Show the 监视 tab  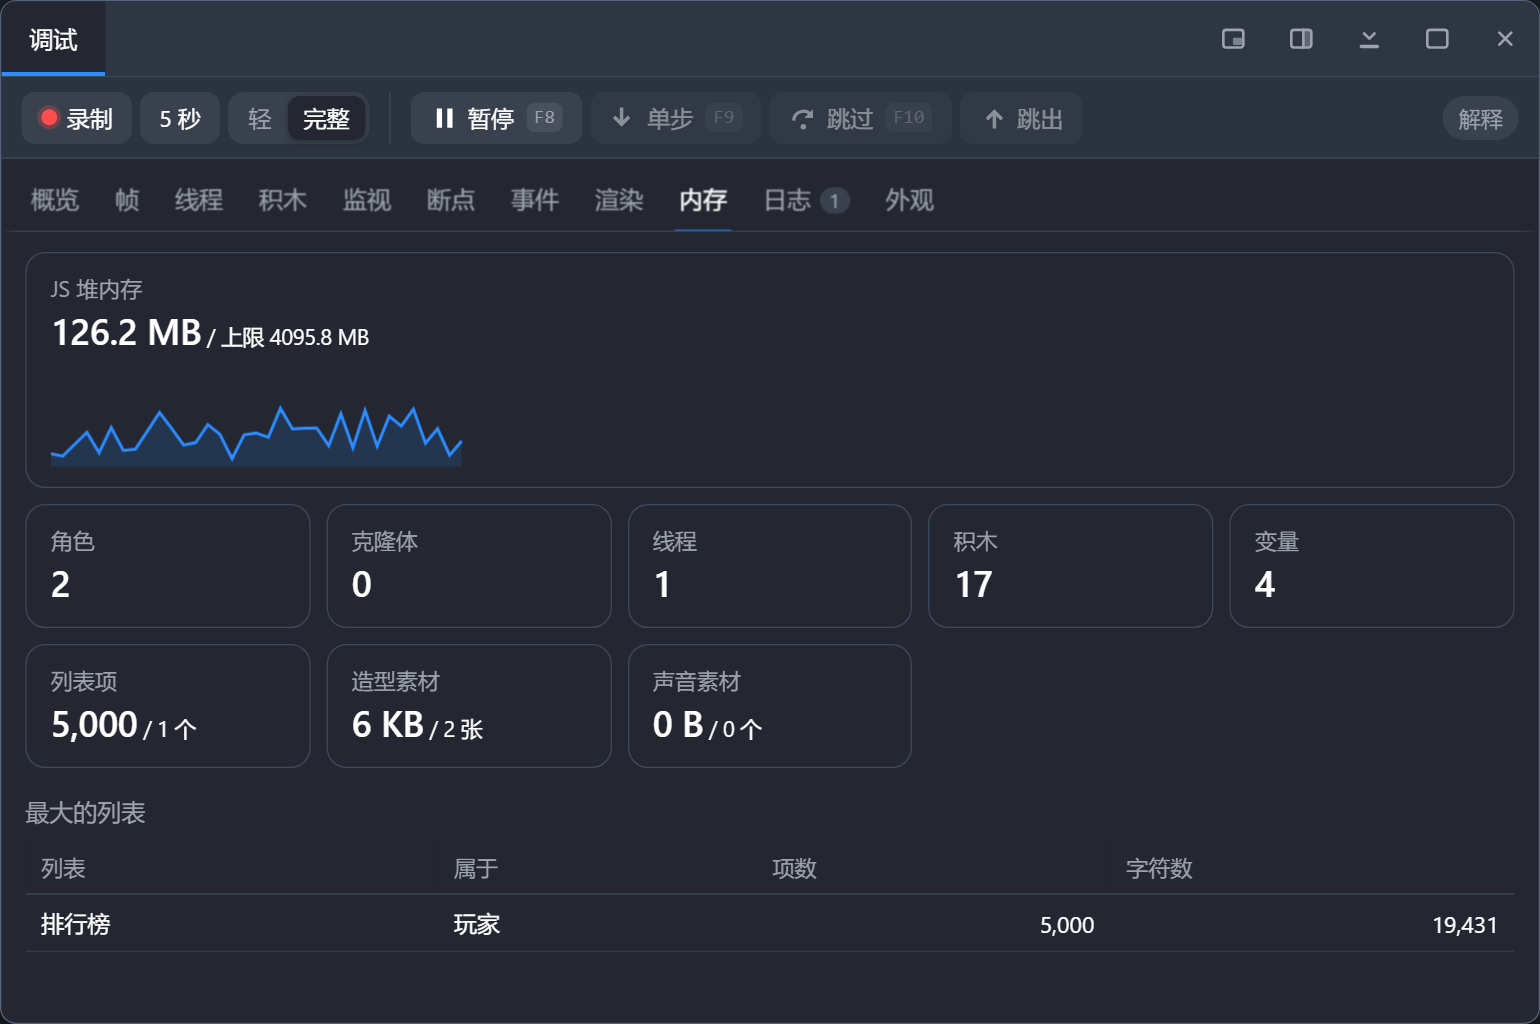[367, 200]
